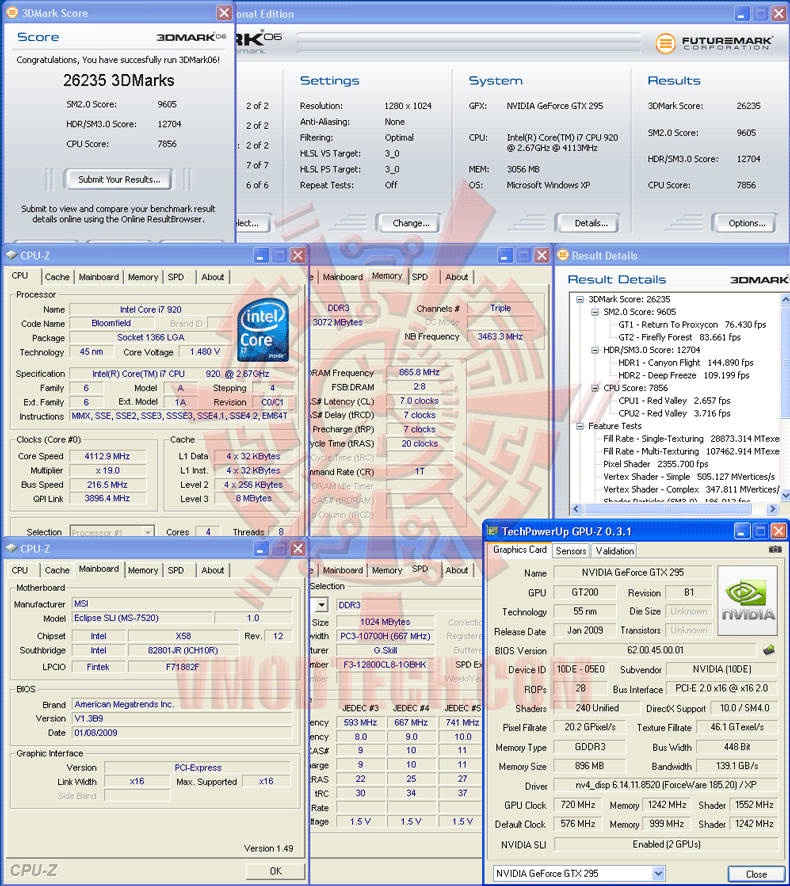Select the GT1 - Return To Proxycon row
790x886 pixels.
[x=692, y=325]
